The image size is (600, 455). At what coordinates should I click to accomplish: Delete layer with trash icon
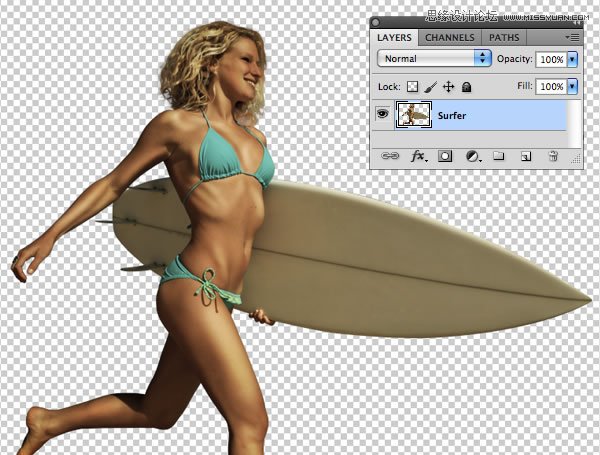(x=553, y=156)
